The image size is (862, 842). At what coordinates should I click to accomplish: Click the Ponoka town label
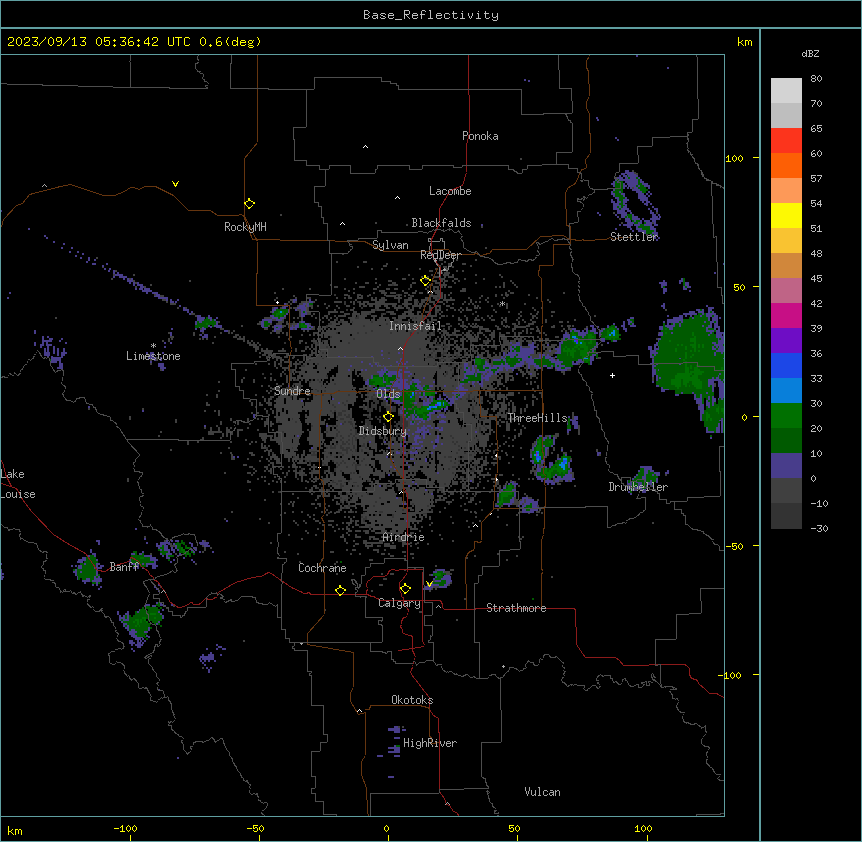[x=480, y=136]
